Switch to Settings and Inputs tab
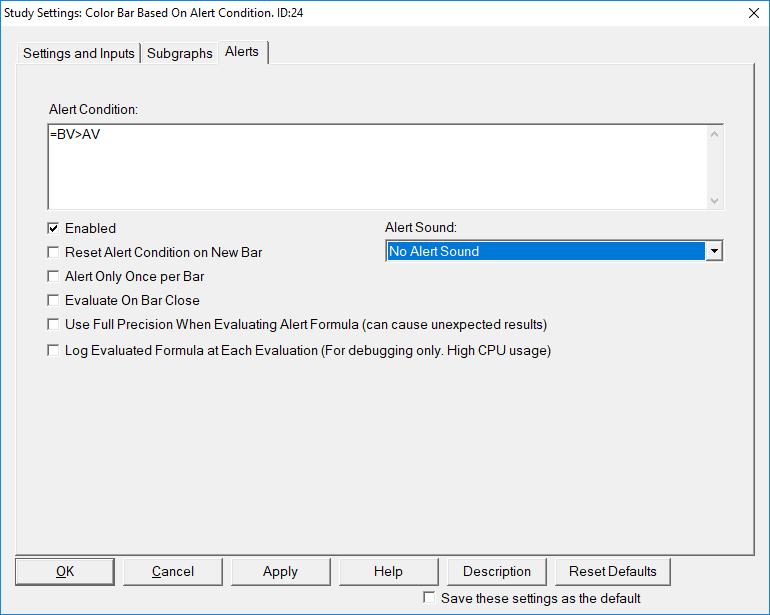The height and width of the screenshot is (615, 770). [79, 53]
